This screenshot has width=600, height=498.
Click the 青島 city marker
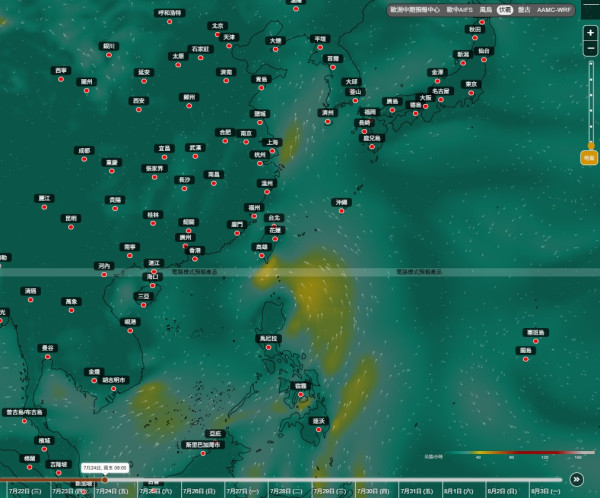(x=261, y=88)
